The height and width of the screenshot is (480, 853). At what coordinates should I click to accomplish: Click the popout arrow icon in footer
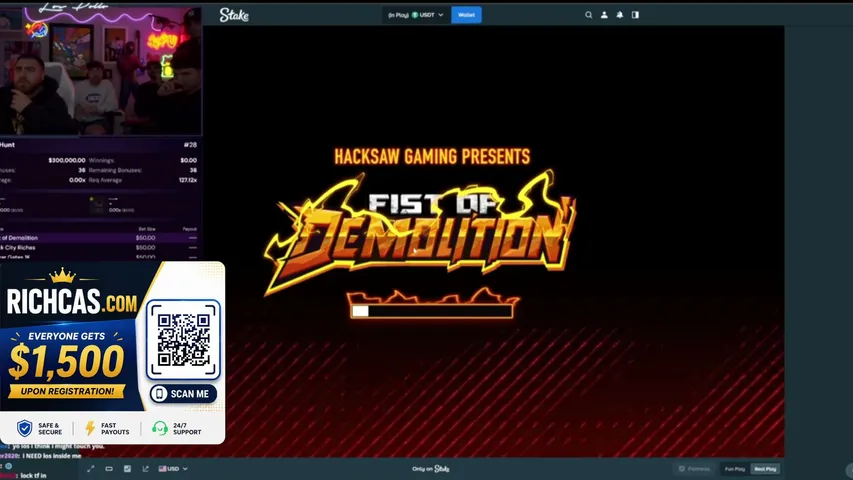145,469
